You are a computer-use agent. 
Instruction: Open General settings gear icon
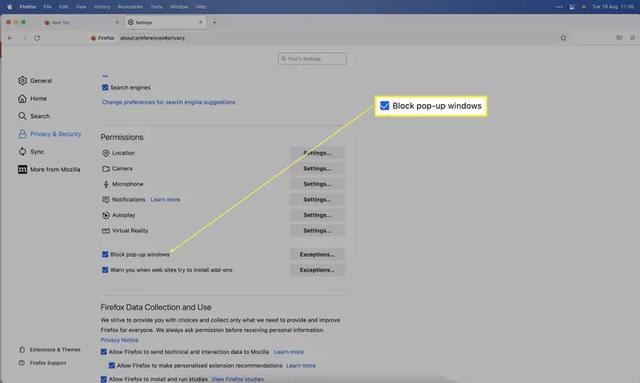(22, 80)
